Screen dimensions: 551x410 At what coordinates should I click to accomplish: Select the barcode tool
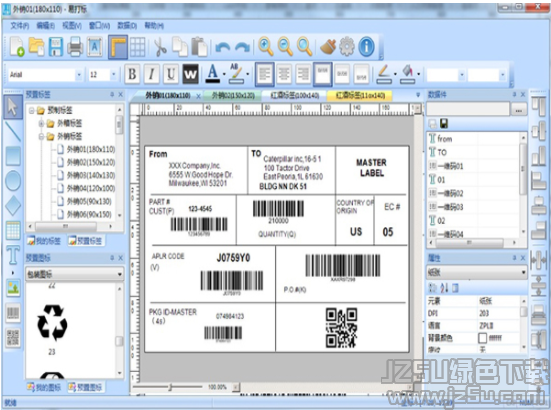click(13, 313)
